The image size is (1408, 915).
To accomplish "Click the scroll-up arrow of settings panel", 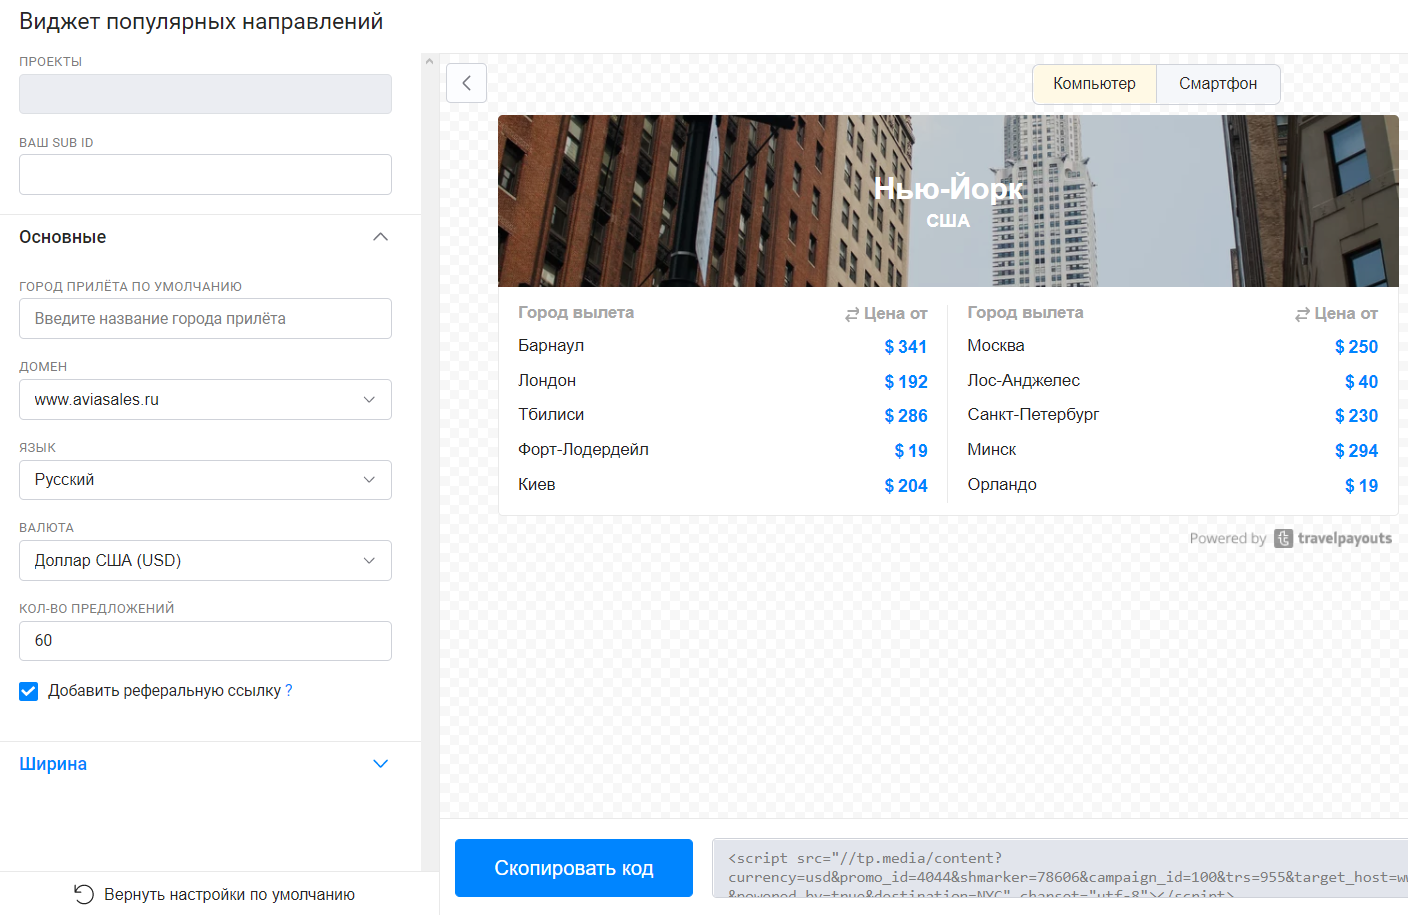I will (429, 61).
